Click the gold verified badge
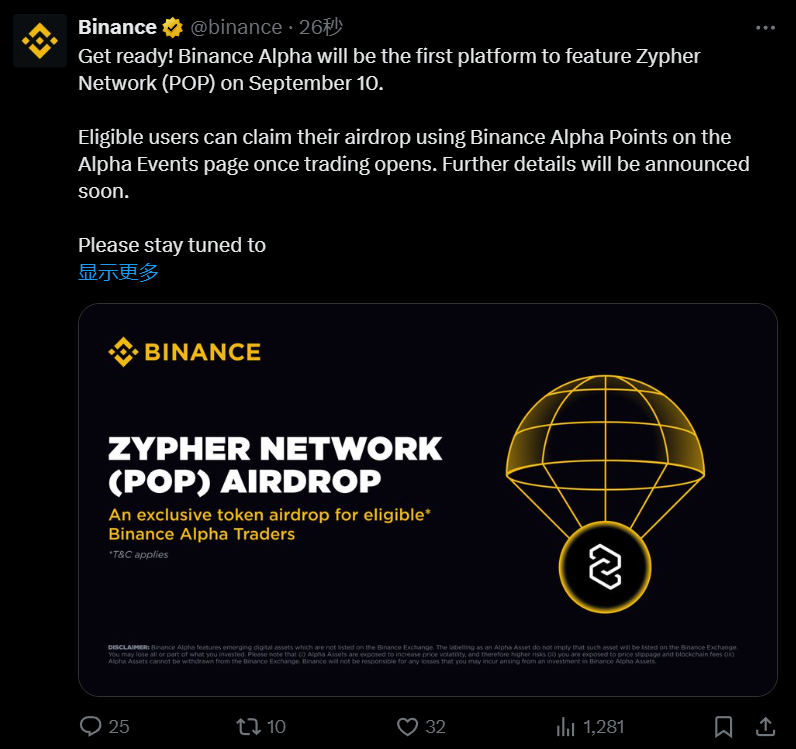Screen dimensions: 796x749 click(173, 27)
